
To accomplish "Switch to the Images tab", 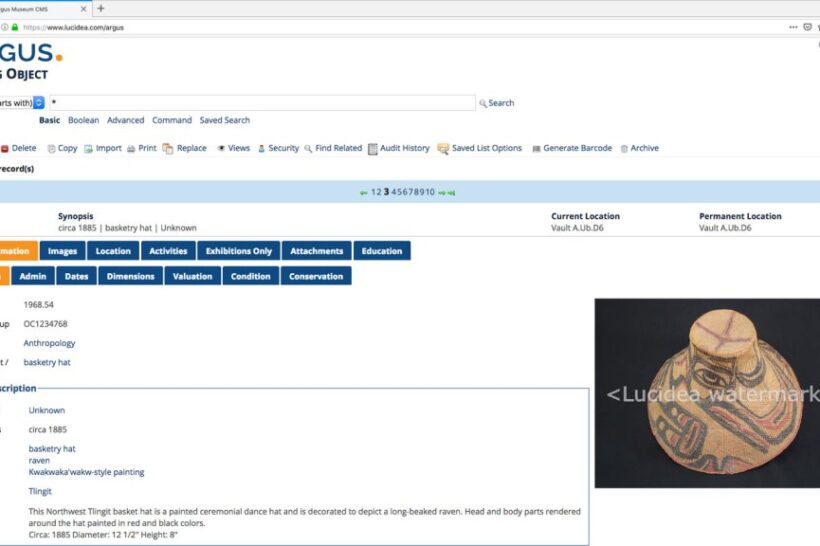I will click(x=62, y=251).
